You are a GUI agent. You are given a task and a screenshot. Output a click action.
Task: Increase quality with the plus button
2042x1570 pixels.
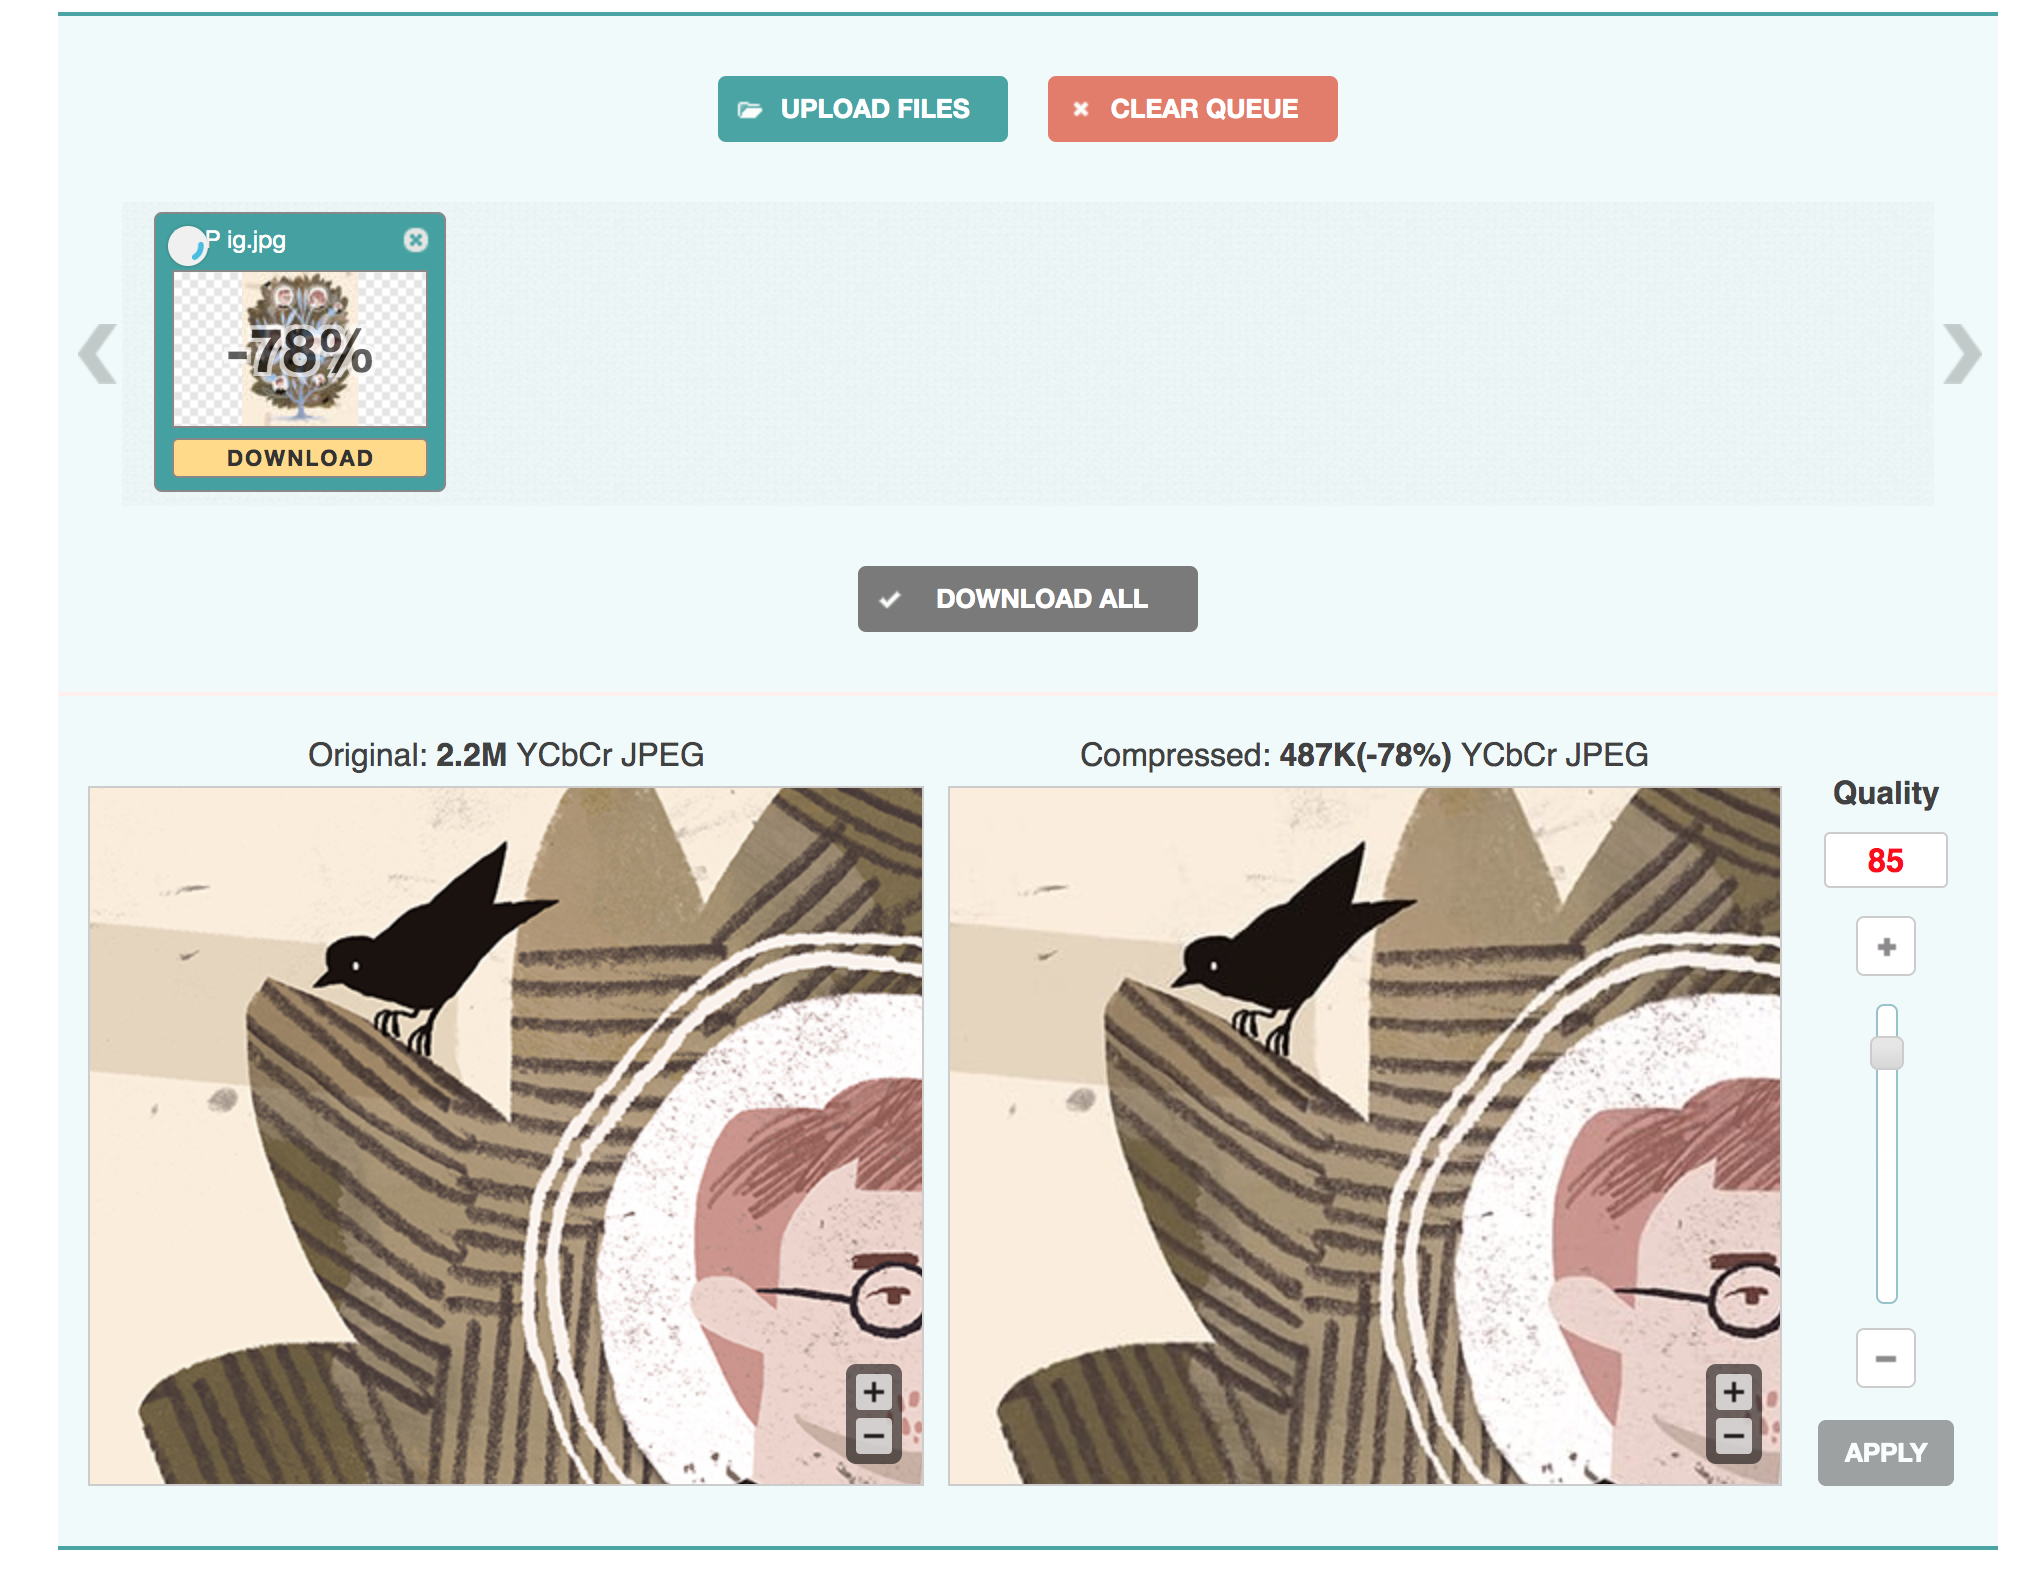pos(1886,946)
